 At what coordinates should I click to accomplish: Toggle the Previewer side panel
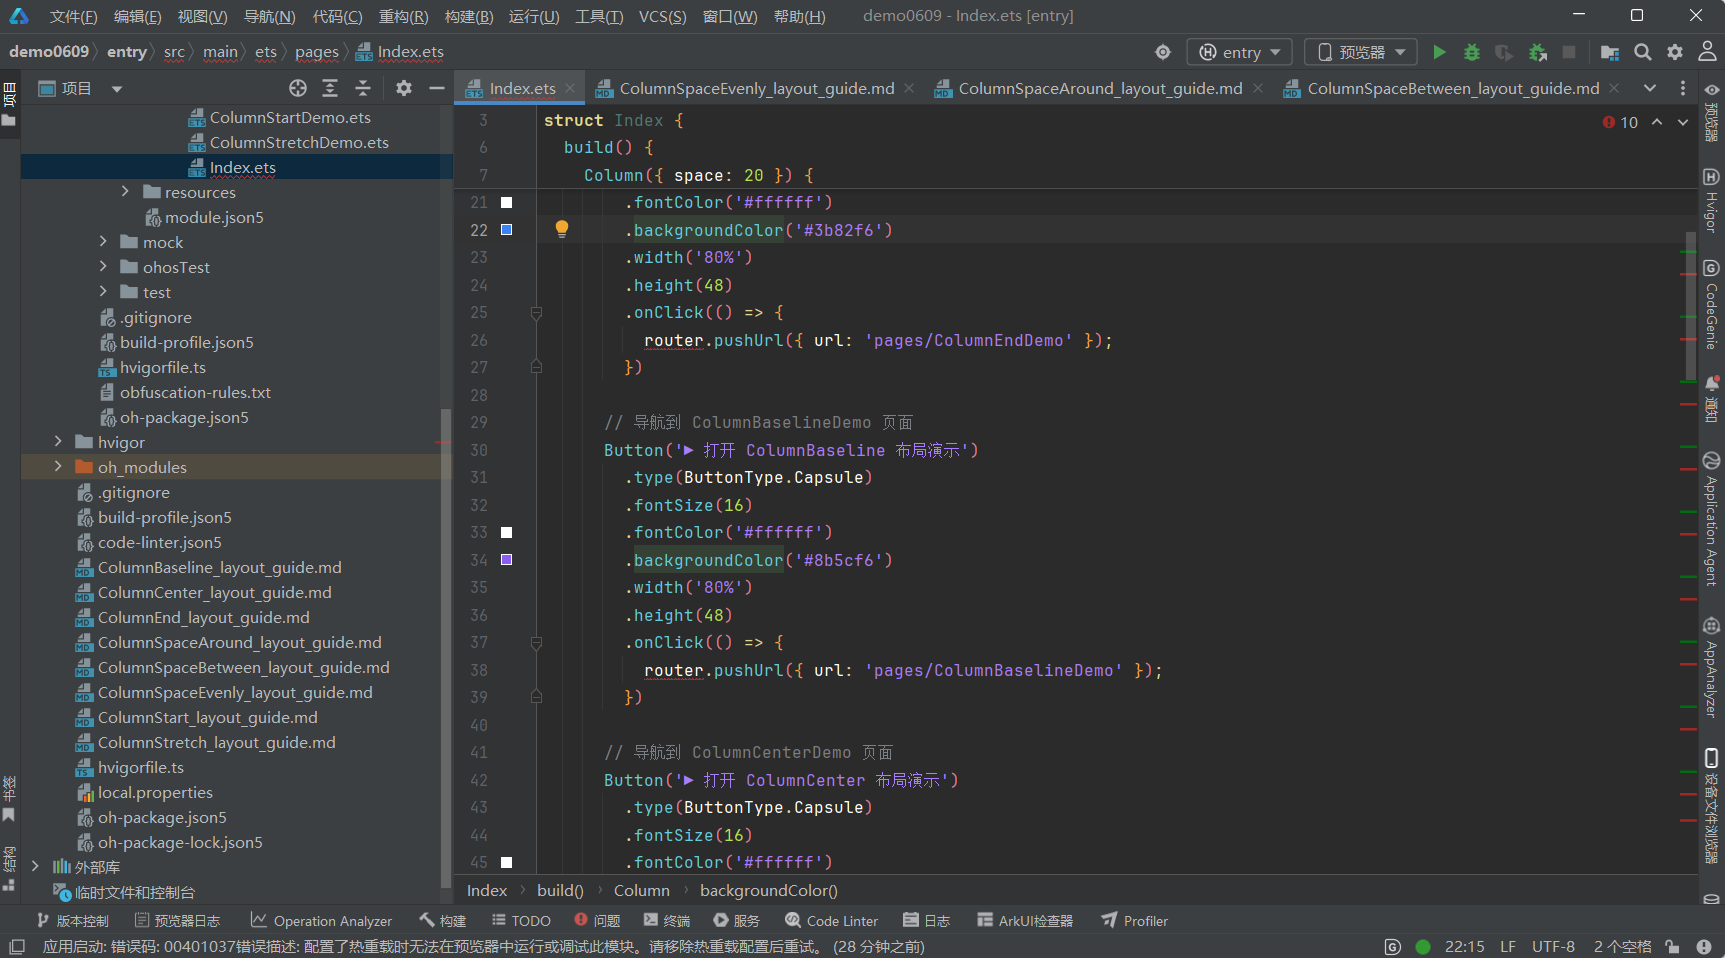click(1711, 113)
